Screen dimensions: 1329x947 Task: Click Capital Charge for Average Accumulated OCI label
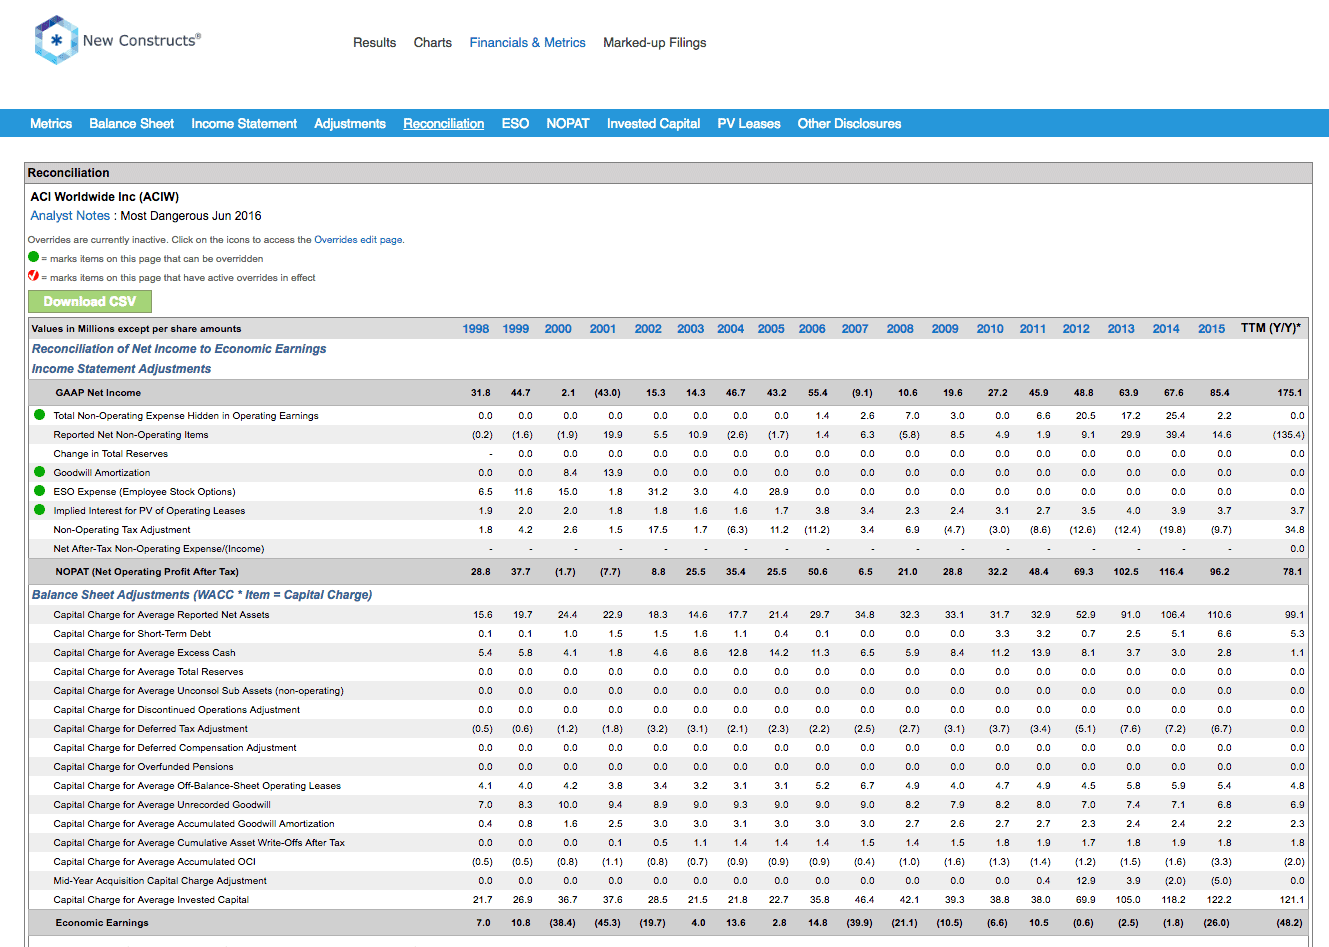pyautogui.click(x=155, y=862)
